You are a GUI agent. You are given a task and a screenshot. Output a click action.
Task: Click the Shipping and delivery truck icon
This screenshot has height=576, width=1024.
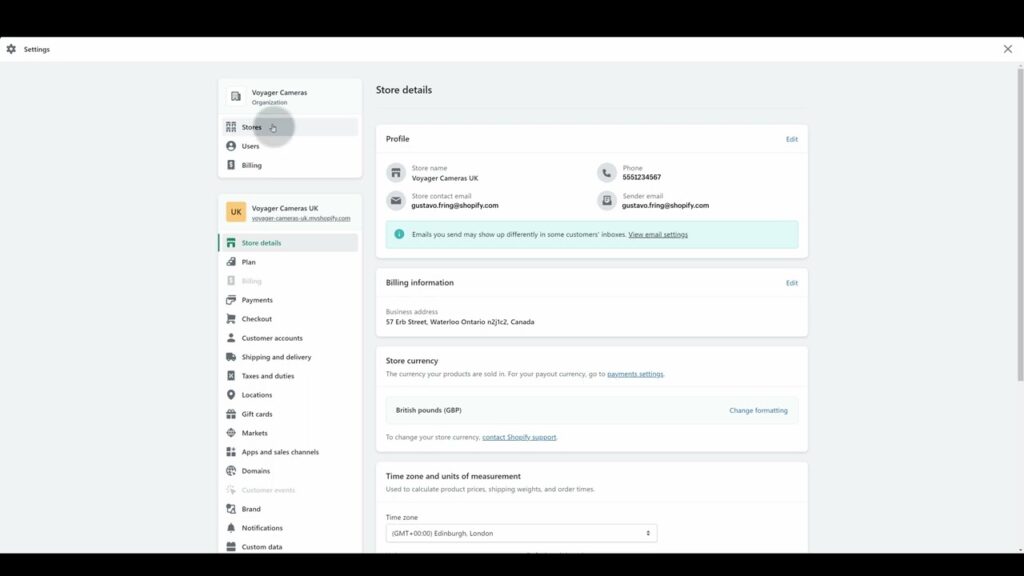(231, 357)
